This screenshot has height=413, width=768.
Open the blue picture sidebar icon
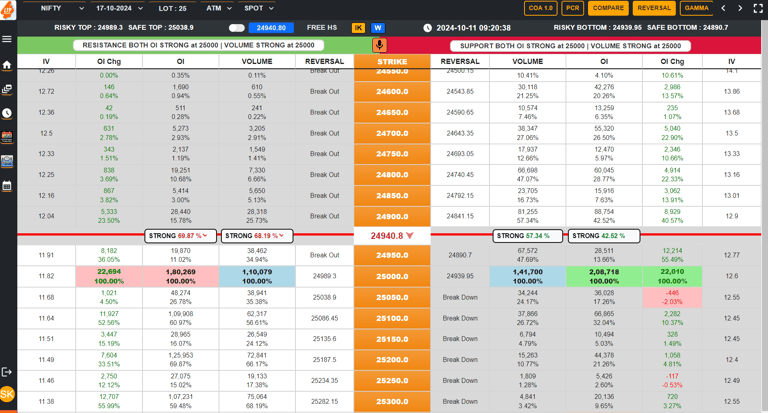(7, 161)
